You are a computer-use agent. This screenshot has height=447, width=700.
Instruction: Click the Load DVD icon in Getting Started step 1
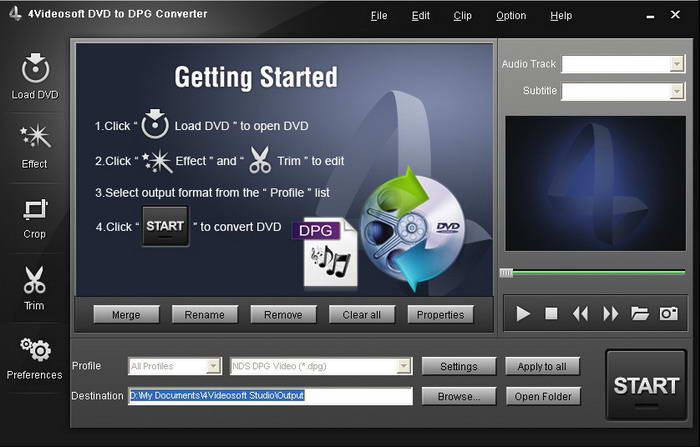[x=155, y=124]
